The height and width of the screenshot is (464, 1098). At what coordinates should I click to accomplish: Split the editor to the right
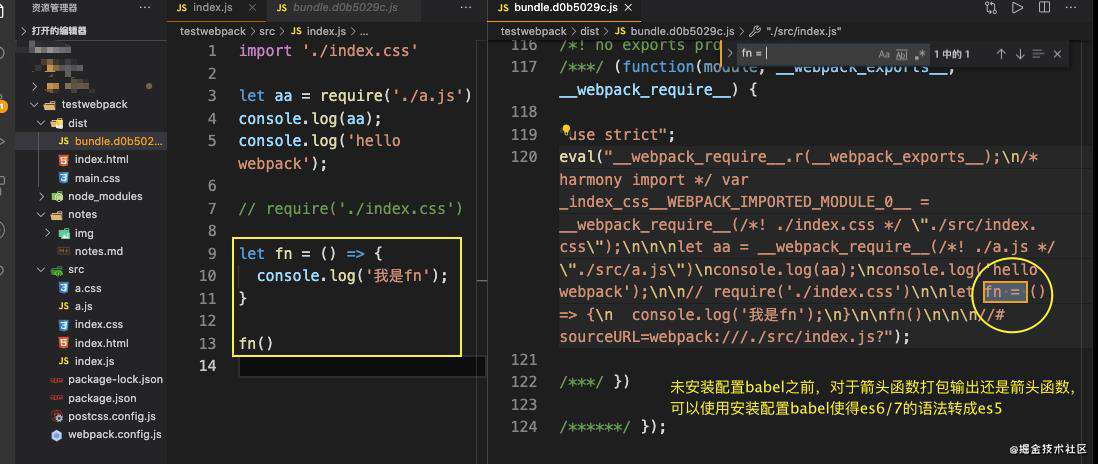click(x=1044, y=8)
